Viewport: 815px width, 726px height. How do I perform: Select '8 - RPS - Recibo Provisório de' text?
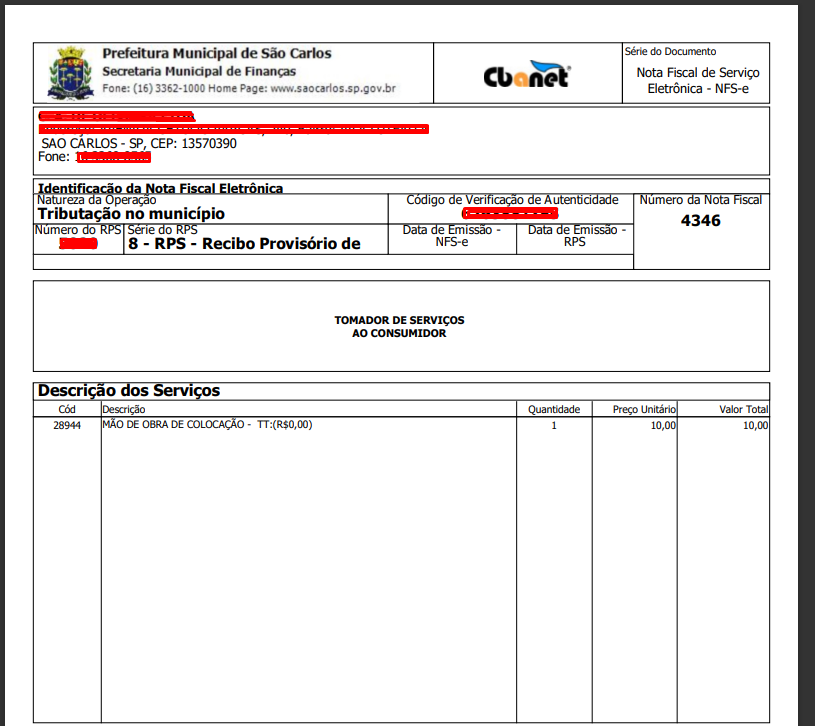click(x=244, y=244)
